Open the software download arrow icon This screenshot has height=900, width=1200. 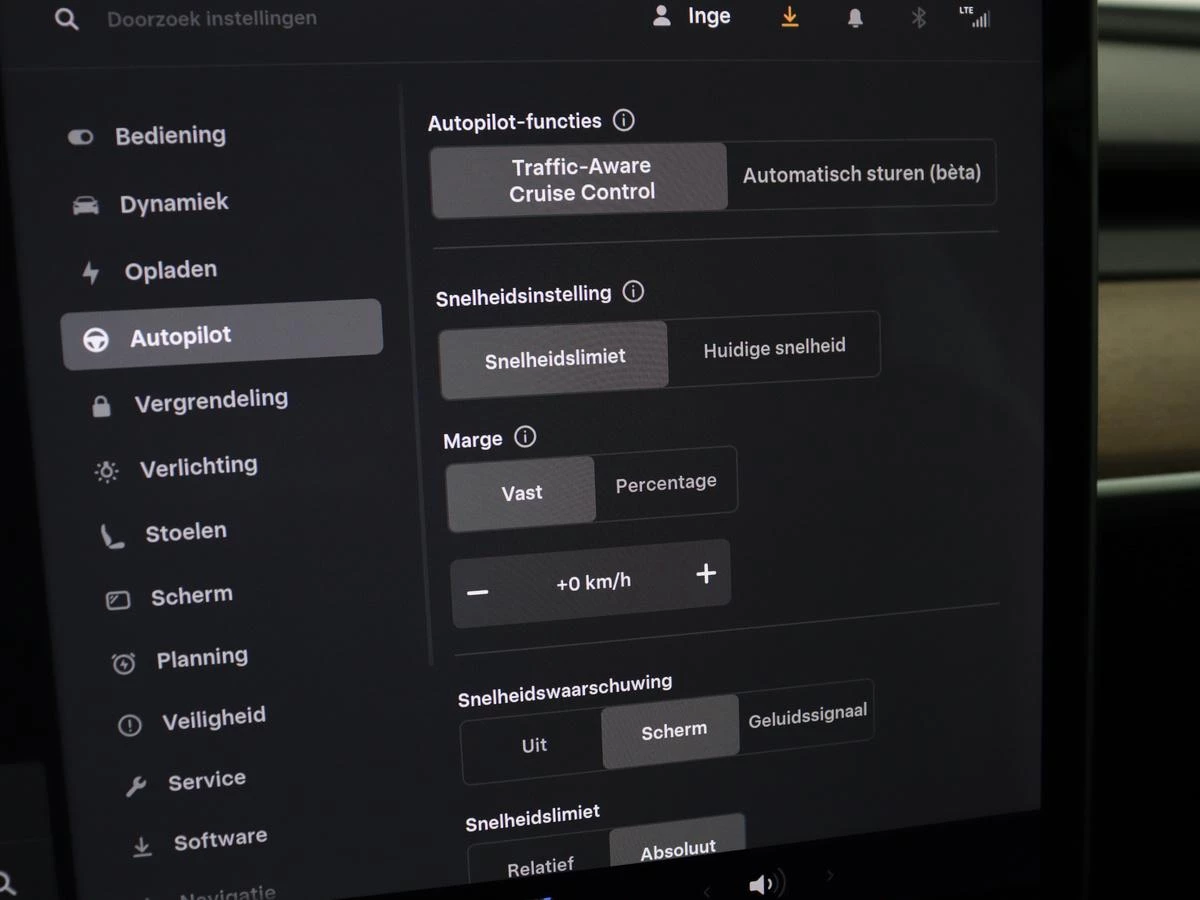pos(790,18)
